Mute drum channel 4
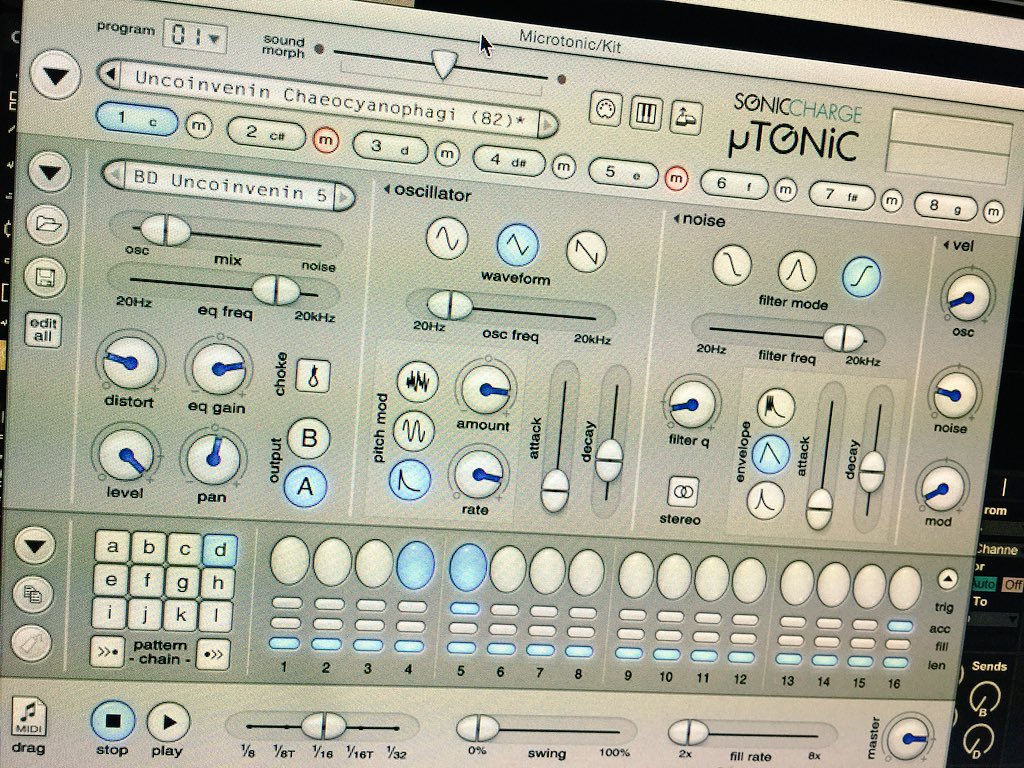 (562, 167)
